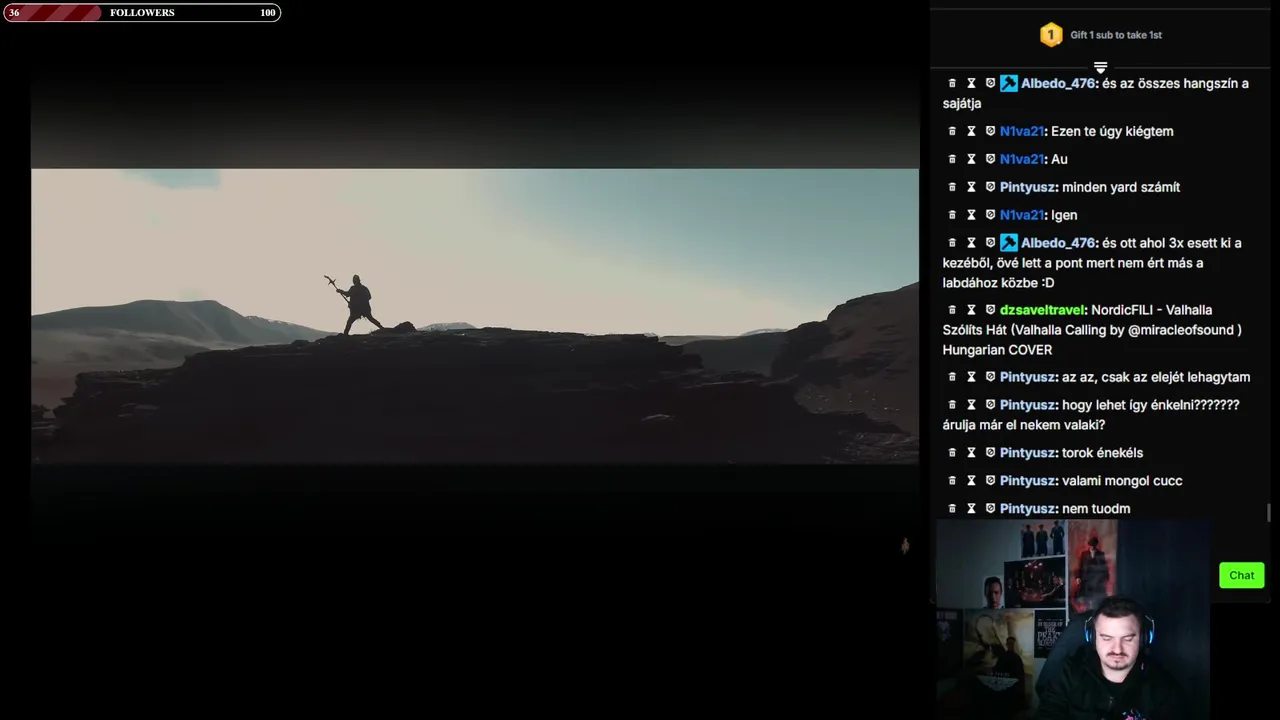Click the streamer webcam feed
Viewport: 1280px width, 720px height.
point(1072,620)
